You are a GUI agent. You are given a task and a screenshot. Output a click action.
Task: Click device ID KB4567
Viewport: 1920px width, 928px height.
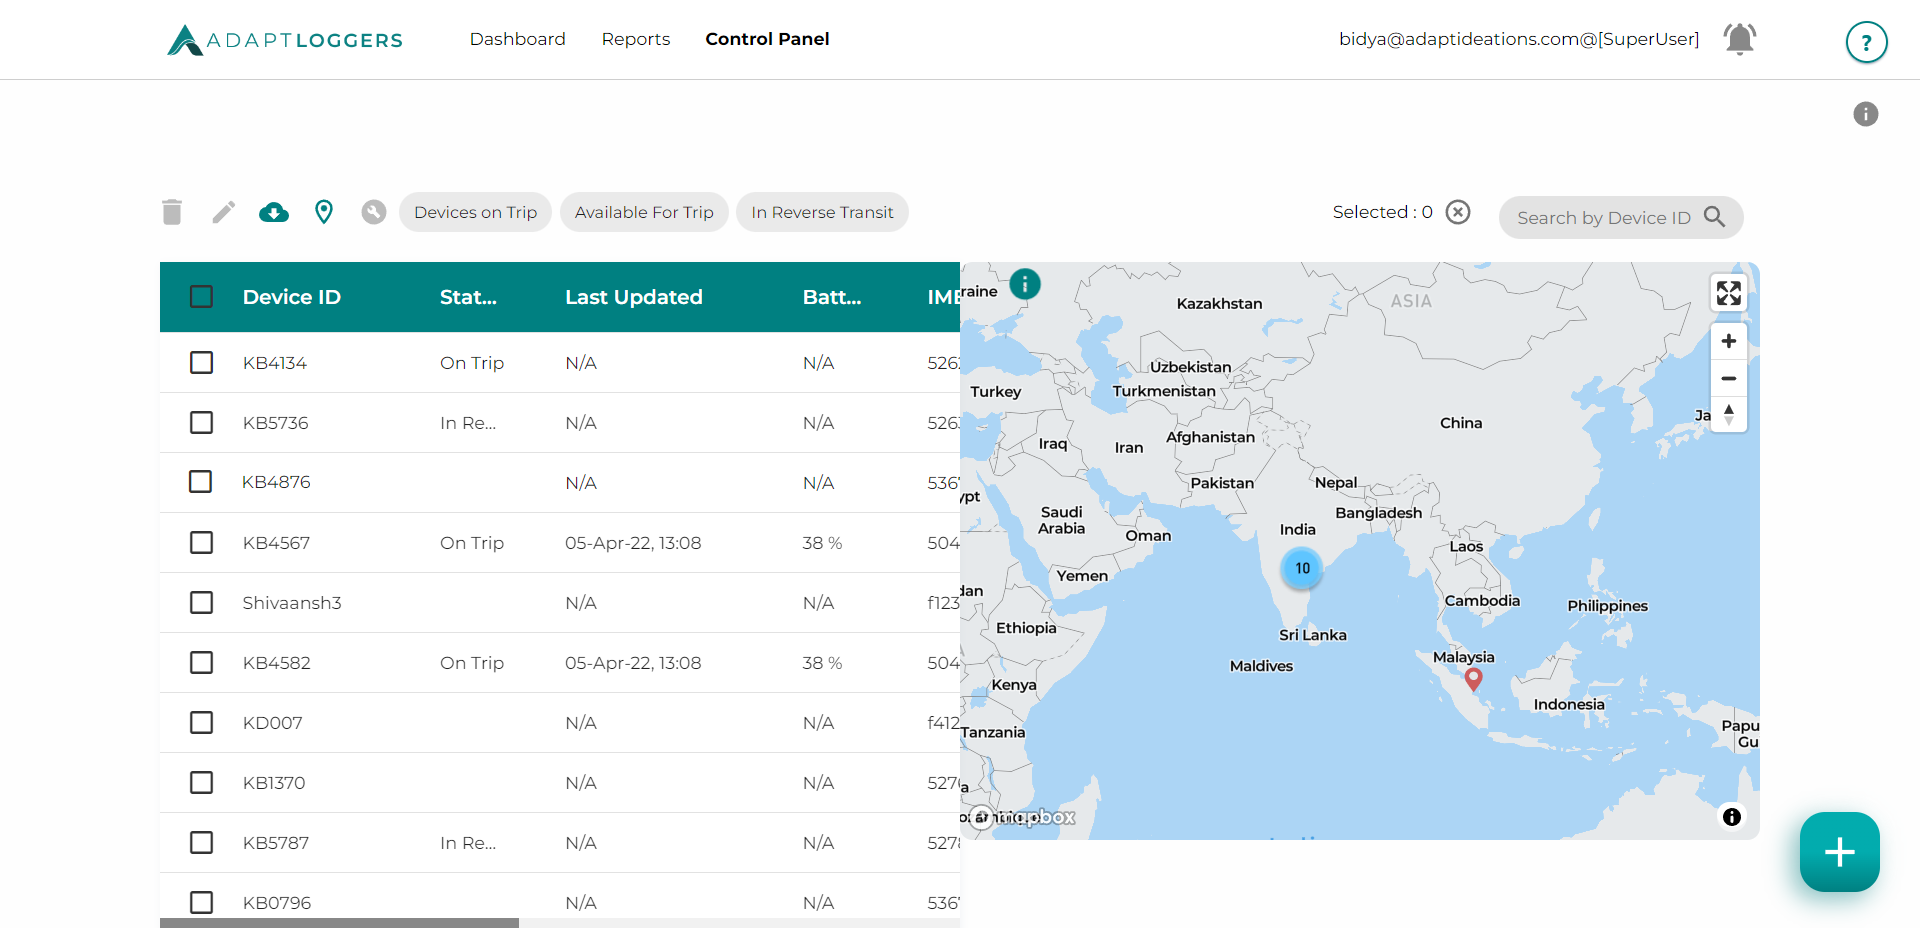[276, 542]
